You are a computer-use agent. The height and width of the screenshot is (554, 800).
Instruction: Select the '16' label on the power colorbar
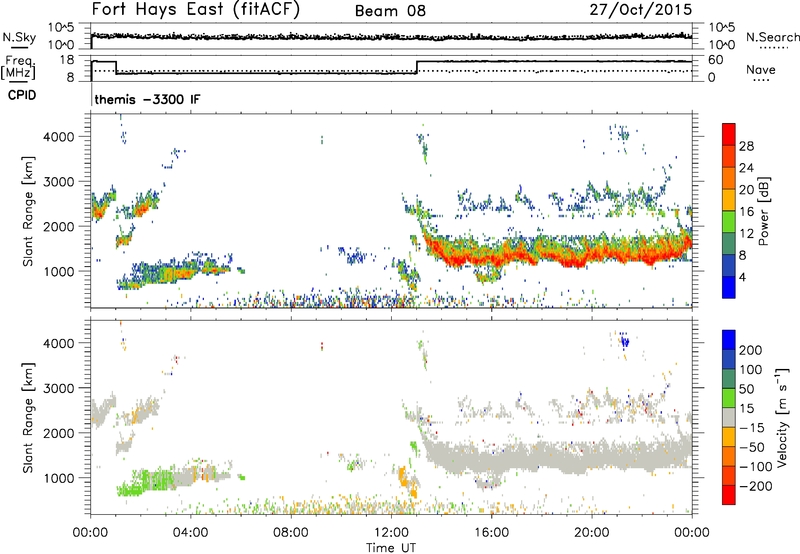(746, 212)
